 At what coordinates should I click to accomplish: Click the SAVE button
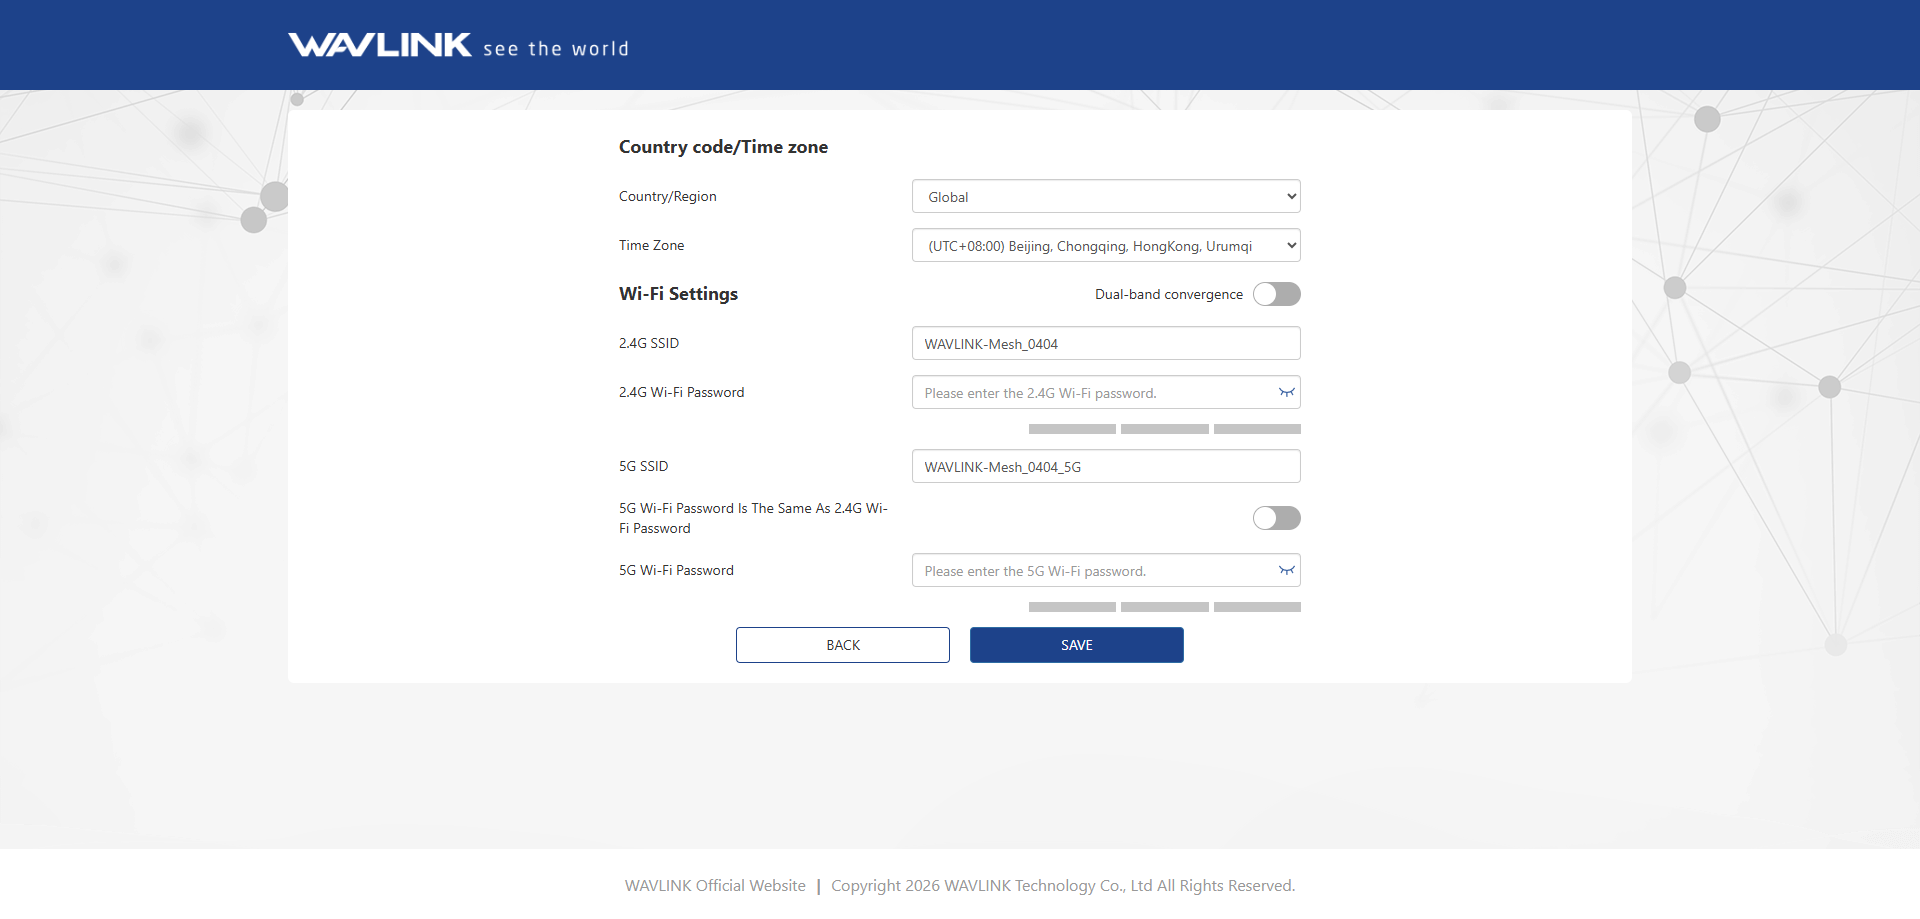[x=1077, y=645]
